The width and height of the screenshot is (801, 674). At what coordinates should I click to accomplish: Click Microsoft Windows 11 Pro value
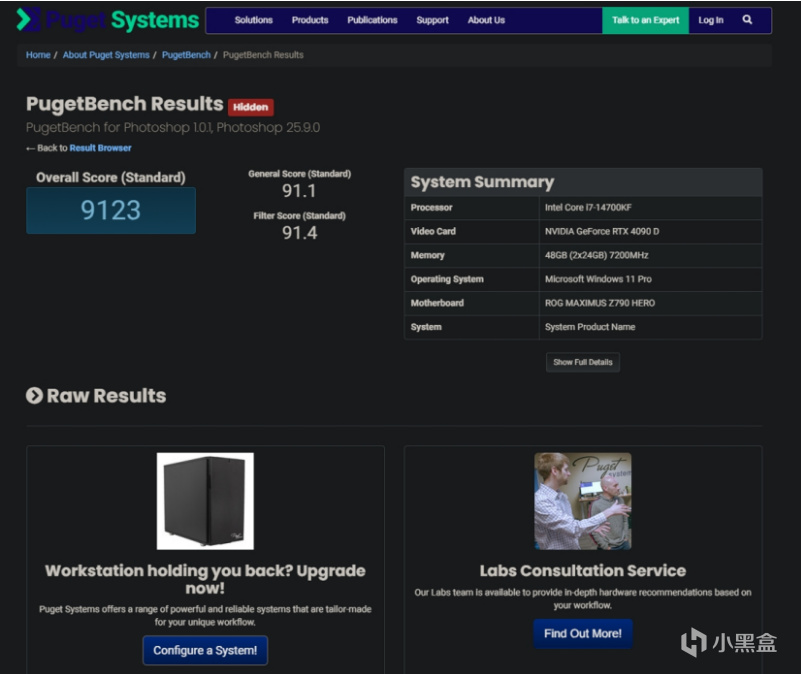[598, 279]
